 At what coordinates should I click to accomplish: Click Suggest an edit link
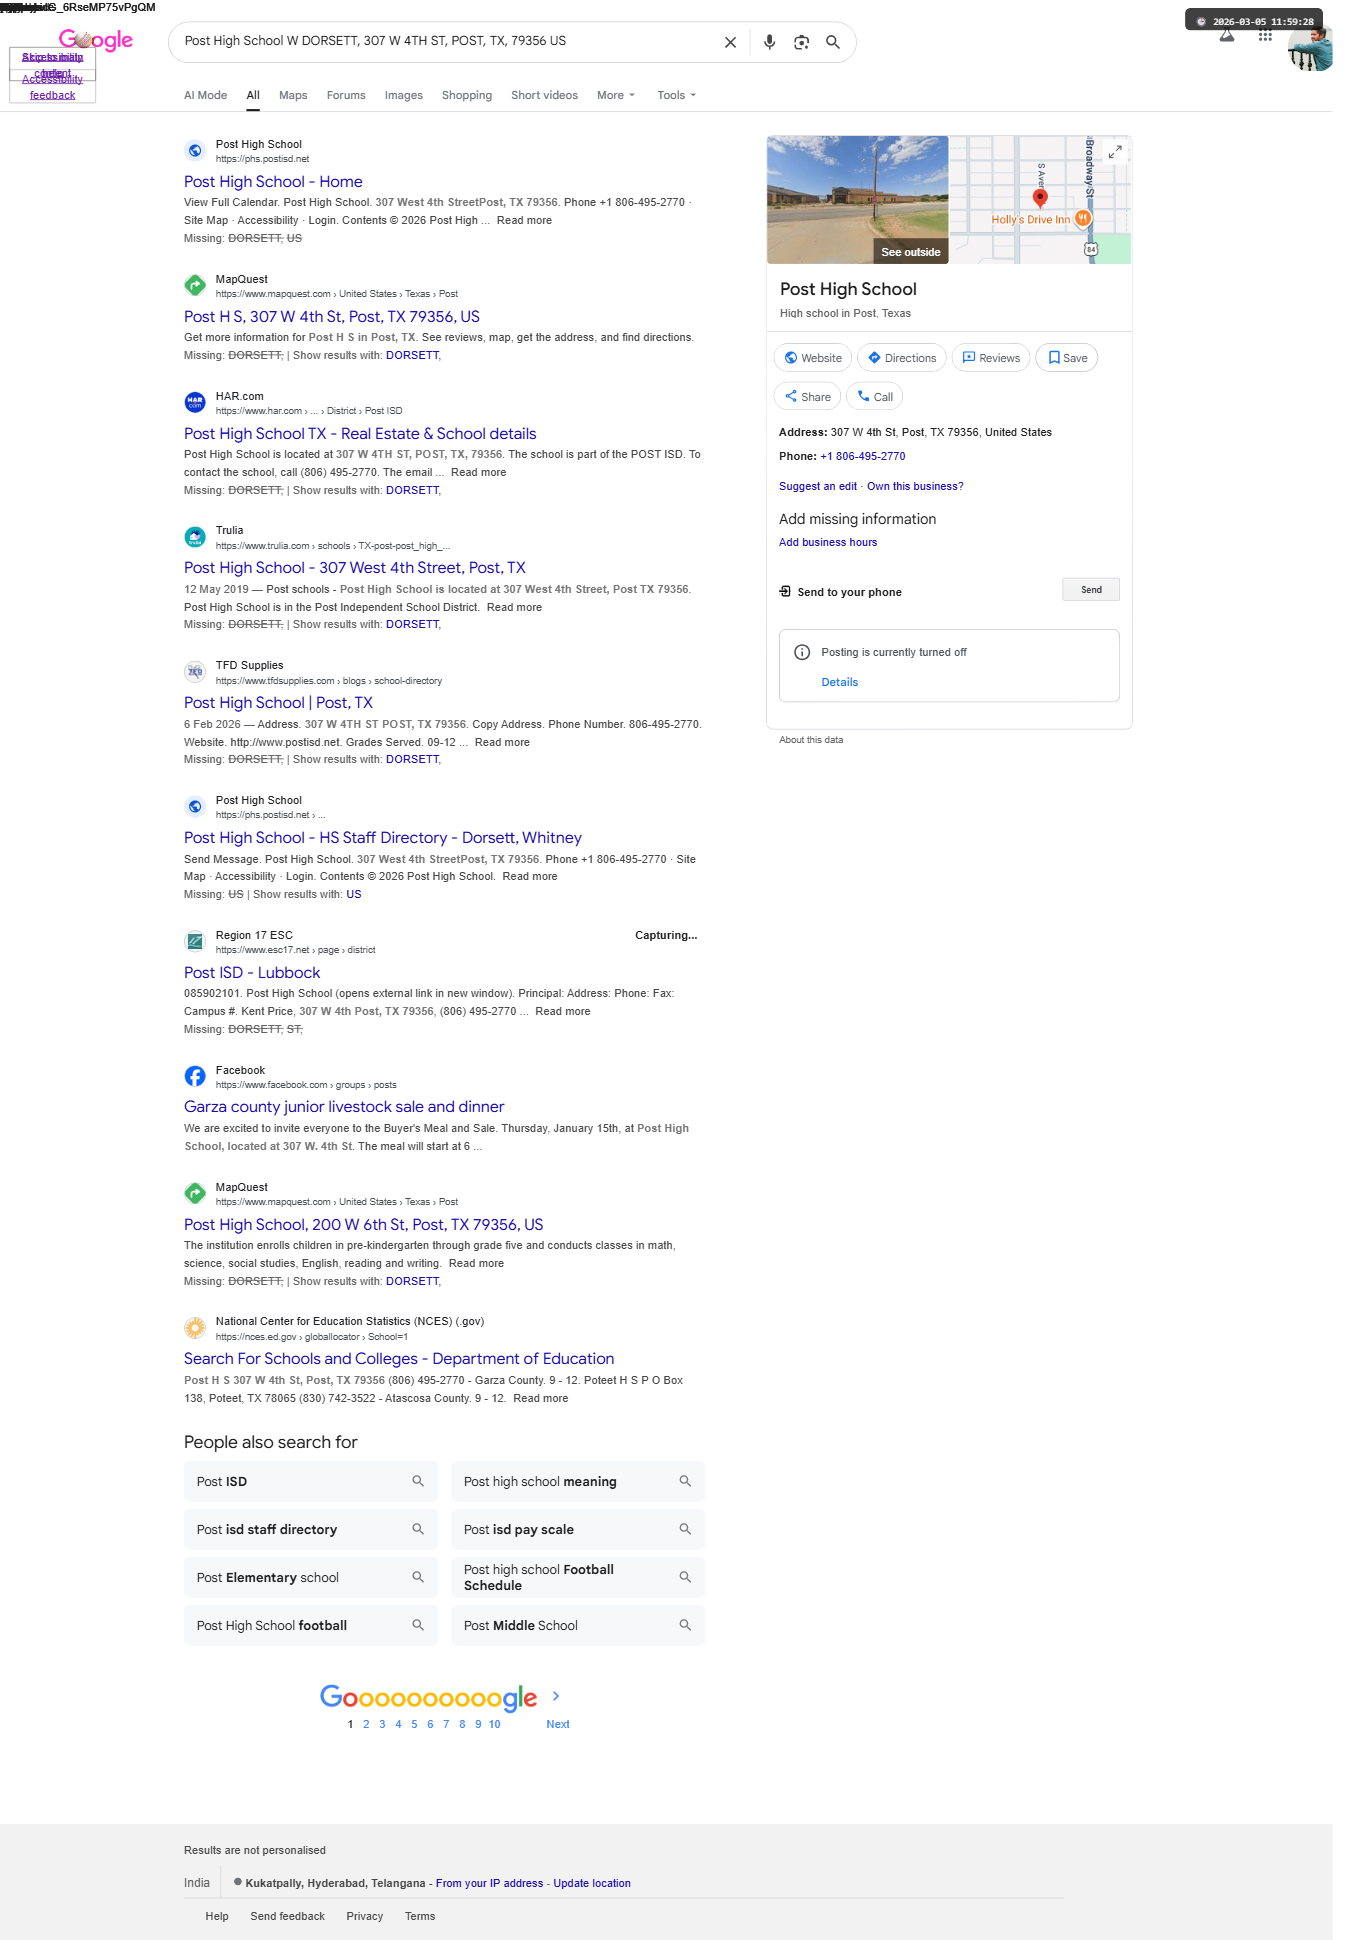(818, 486)
